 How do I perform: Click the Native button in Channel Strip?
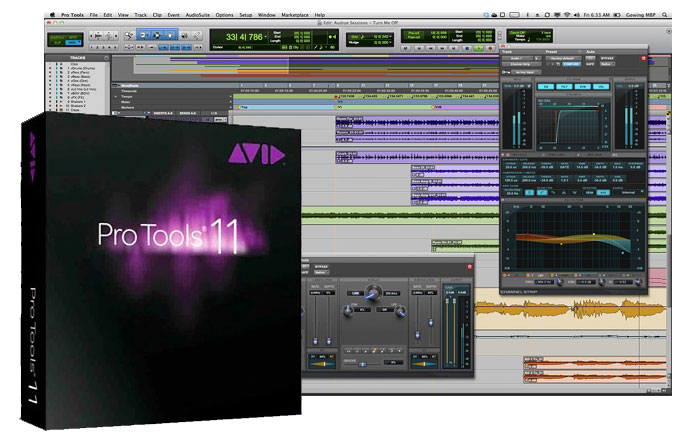pyautogui.click(x=607, y=64)
